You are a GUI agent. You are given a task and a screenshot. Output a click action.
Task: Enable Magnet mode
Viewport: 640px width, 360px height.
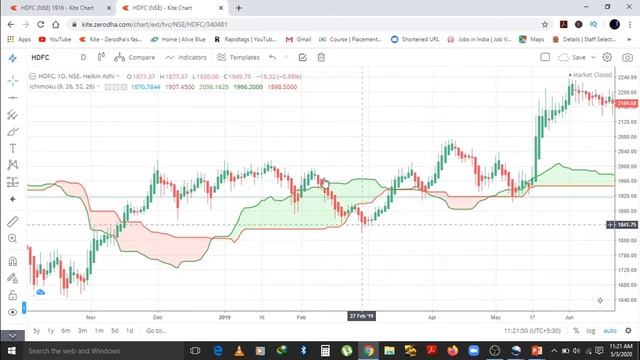[13, 261]
